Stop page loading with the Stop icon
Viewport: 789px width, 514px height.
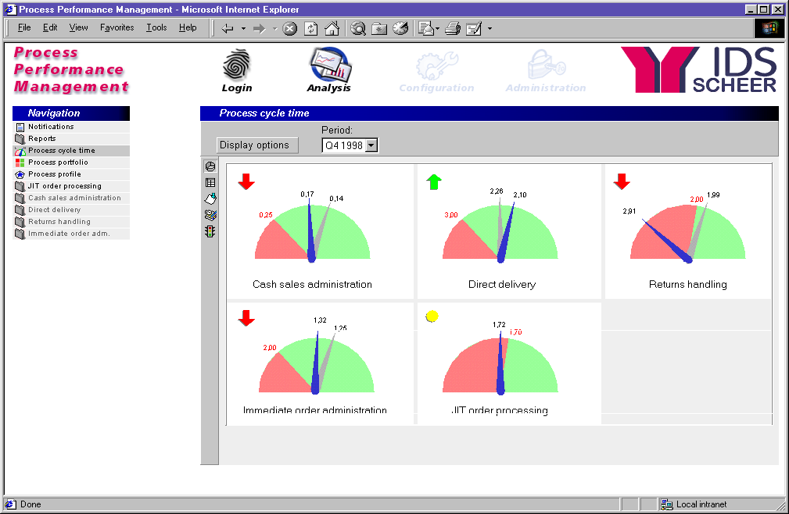pos(290,29)
